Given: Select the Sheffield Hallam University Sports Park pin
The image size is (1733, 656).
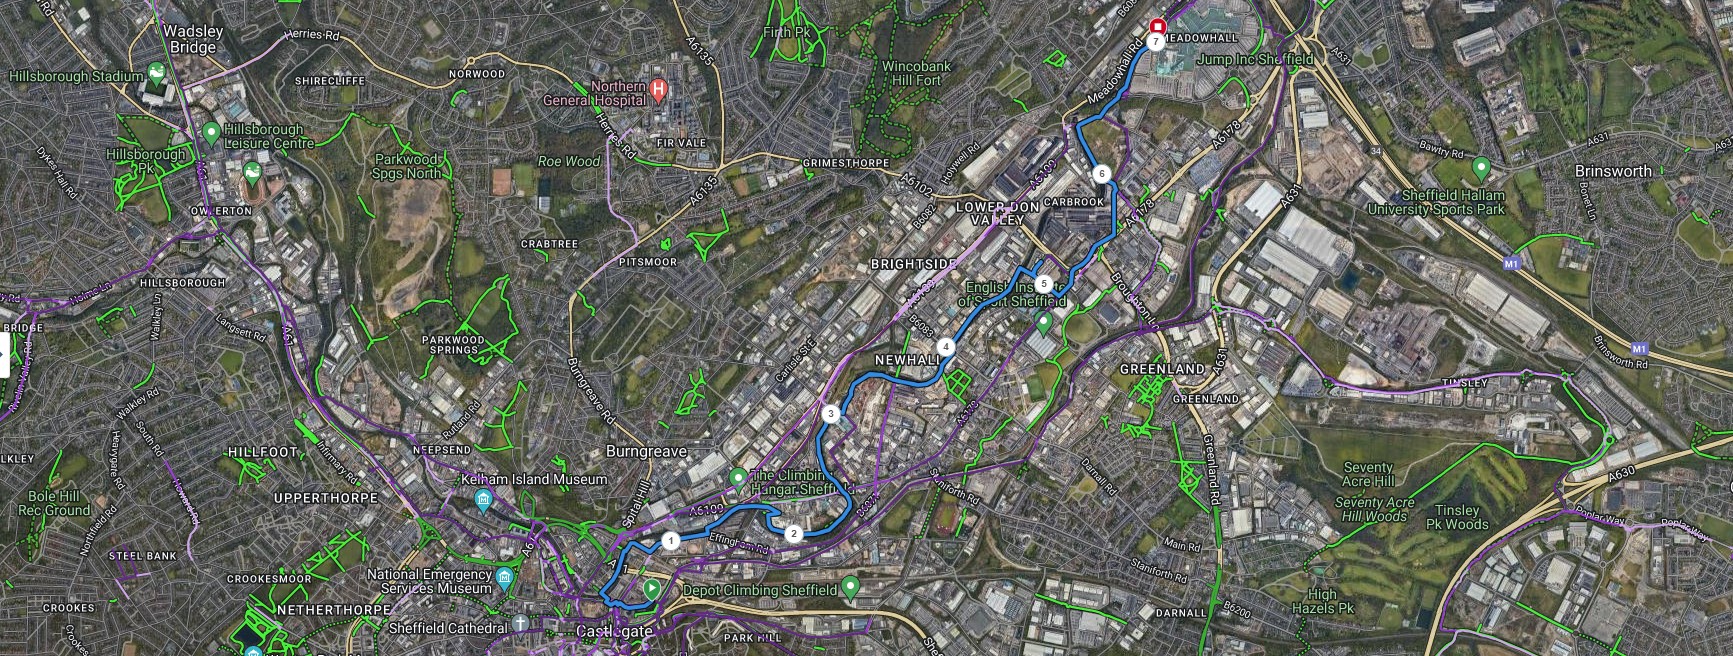Looking at the screenshot, I should click(x=1481, y=167).
